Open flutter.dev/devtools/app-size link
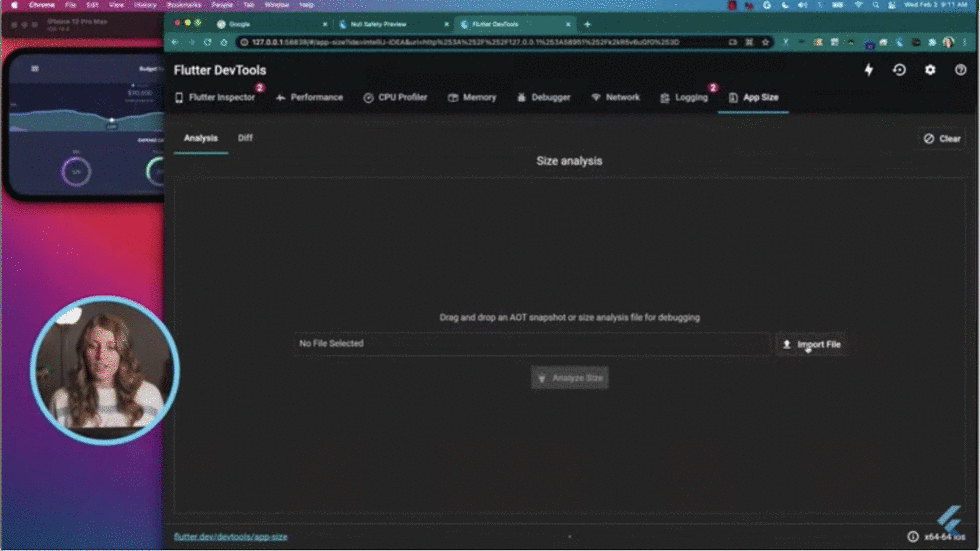Viewport: 980px width, 551px height. [231, 537]
